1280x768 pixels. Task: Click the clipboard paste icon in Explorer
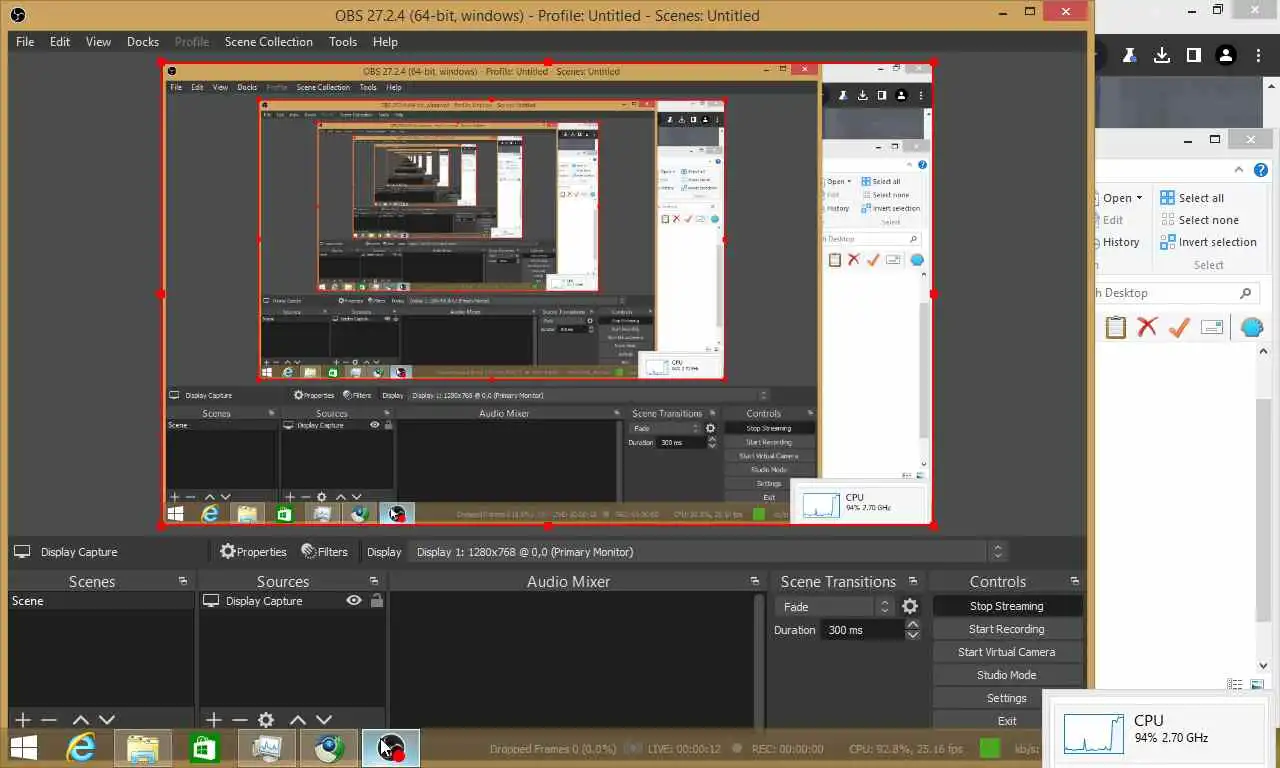(x=1116, y=327)
